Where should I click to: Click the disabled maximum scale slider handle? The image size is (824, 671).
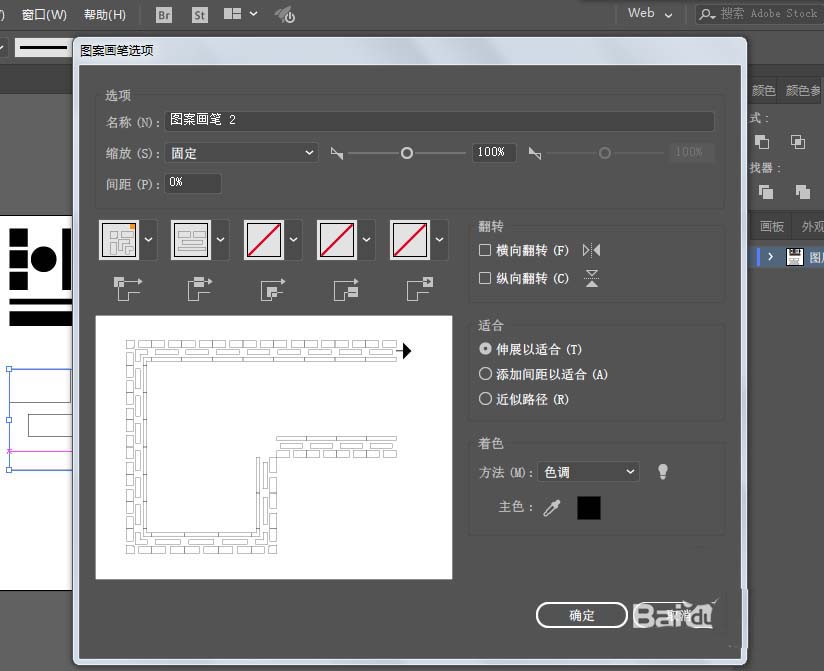(x=605, y=153)
